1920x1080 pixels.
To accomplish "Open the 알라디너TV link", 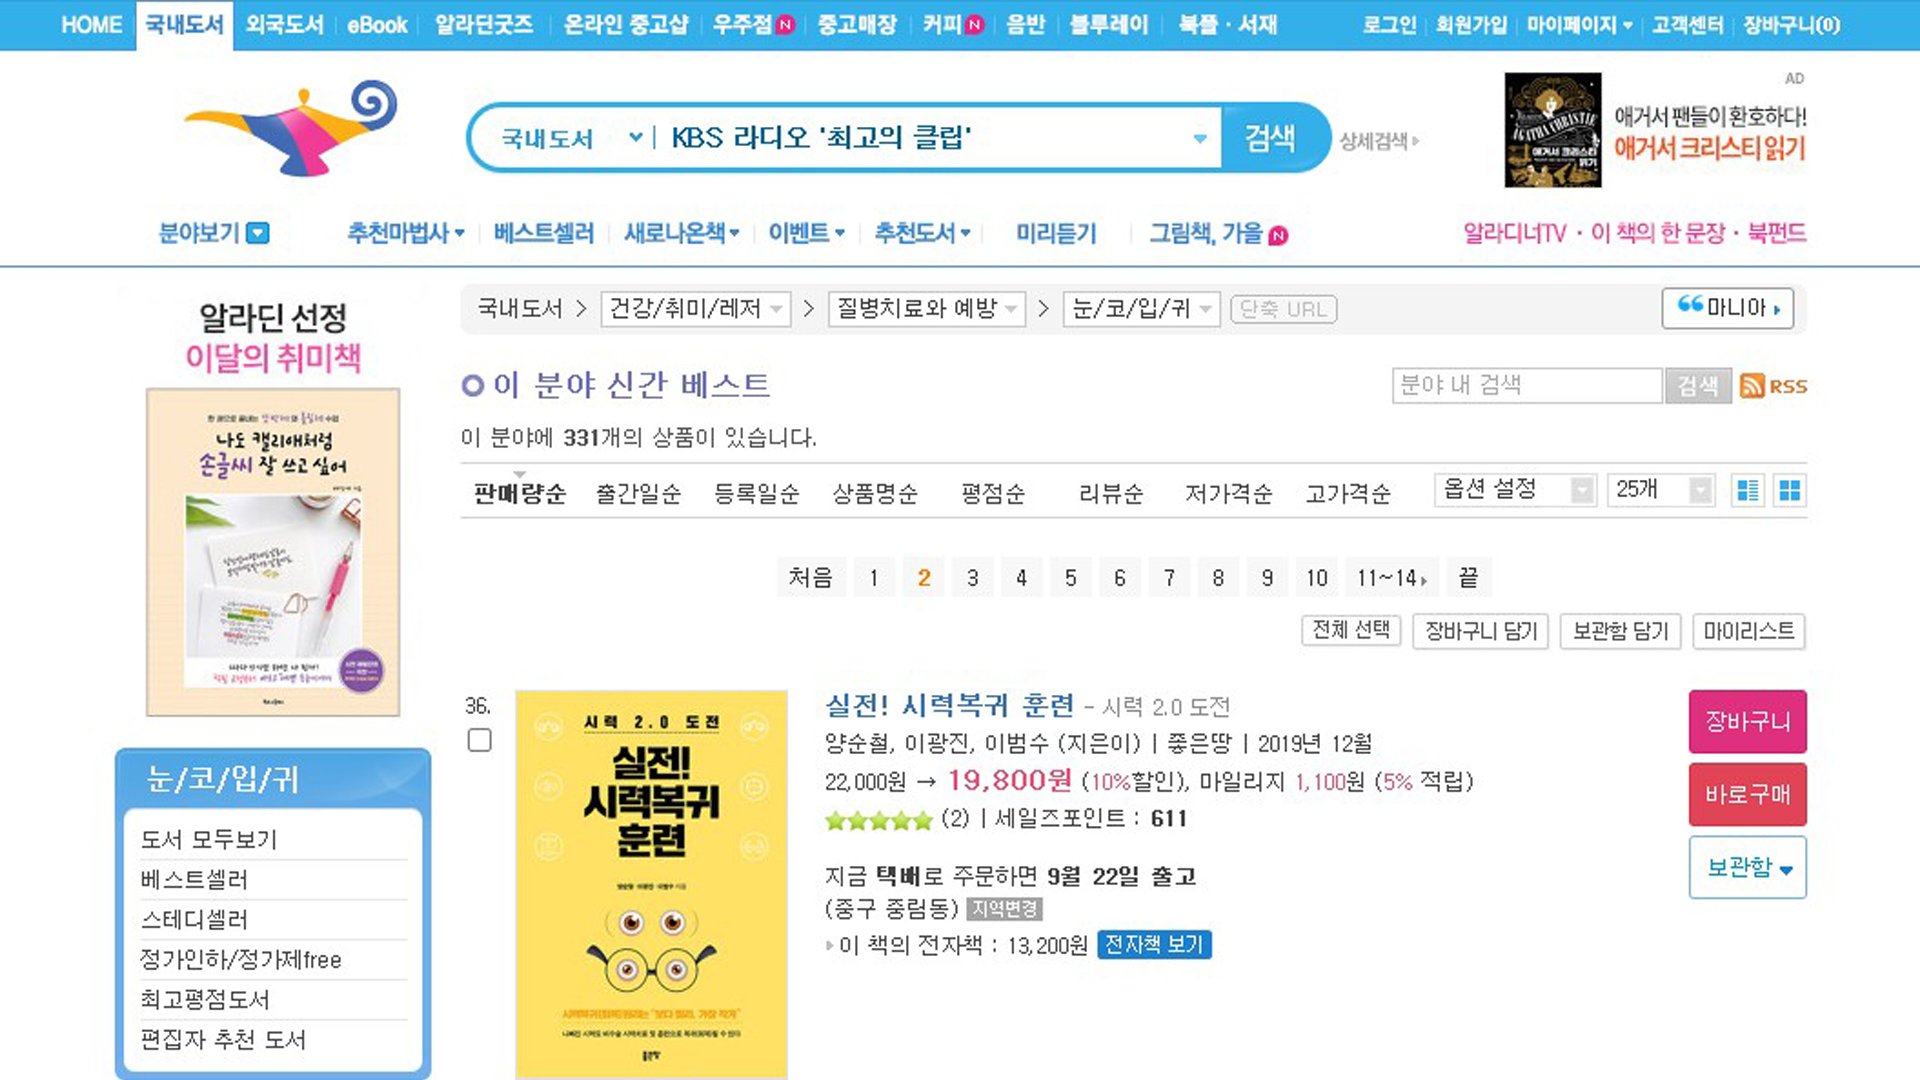I will coord(1515,233).
